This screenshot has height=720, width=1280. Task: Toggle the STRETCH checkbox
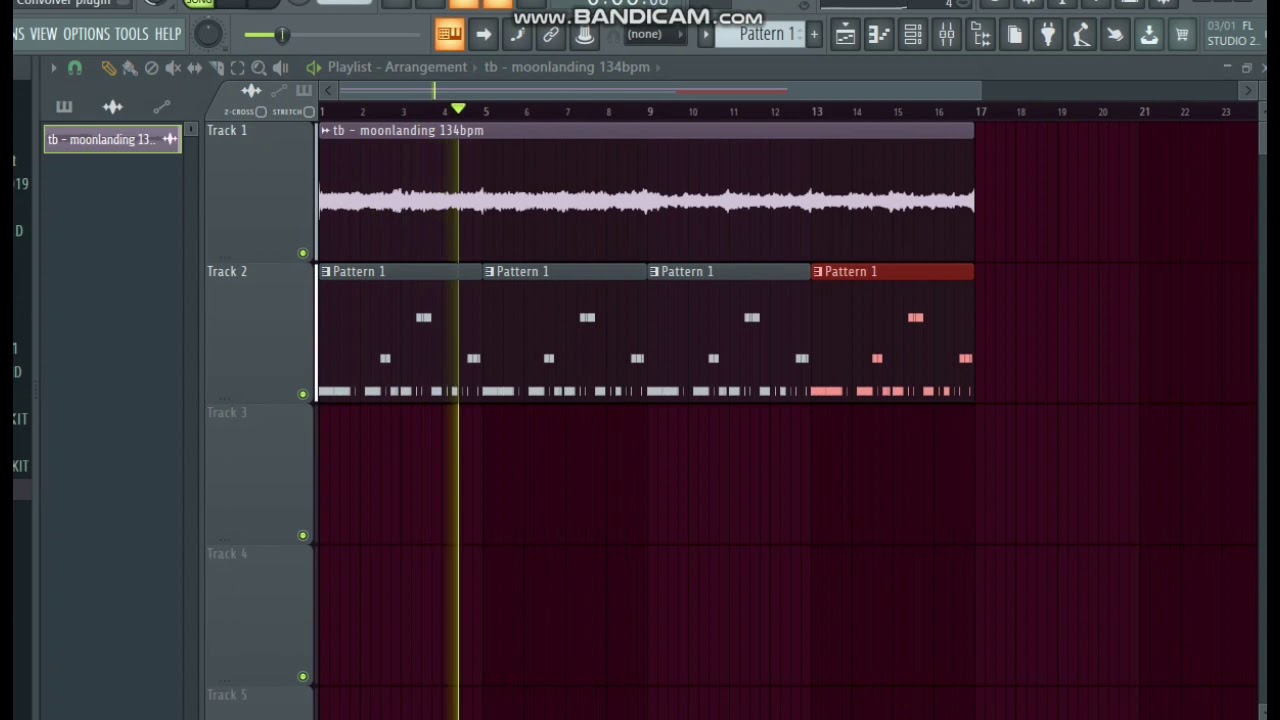pos(309,112)
